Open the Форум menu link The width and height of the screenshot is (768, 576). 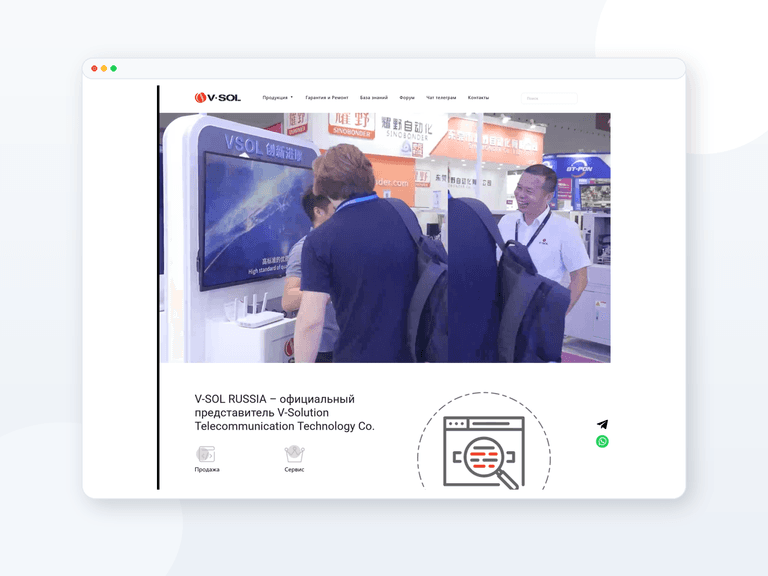[x=407, y=97]
